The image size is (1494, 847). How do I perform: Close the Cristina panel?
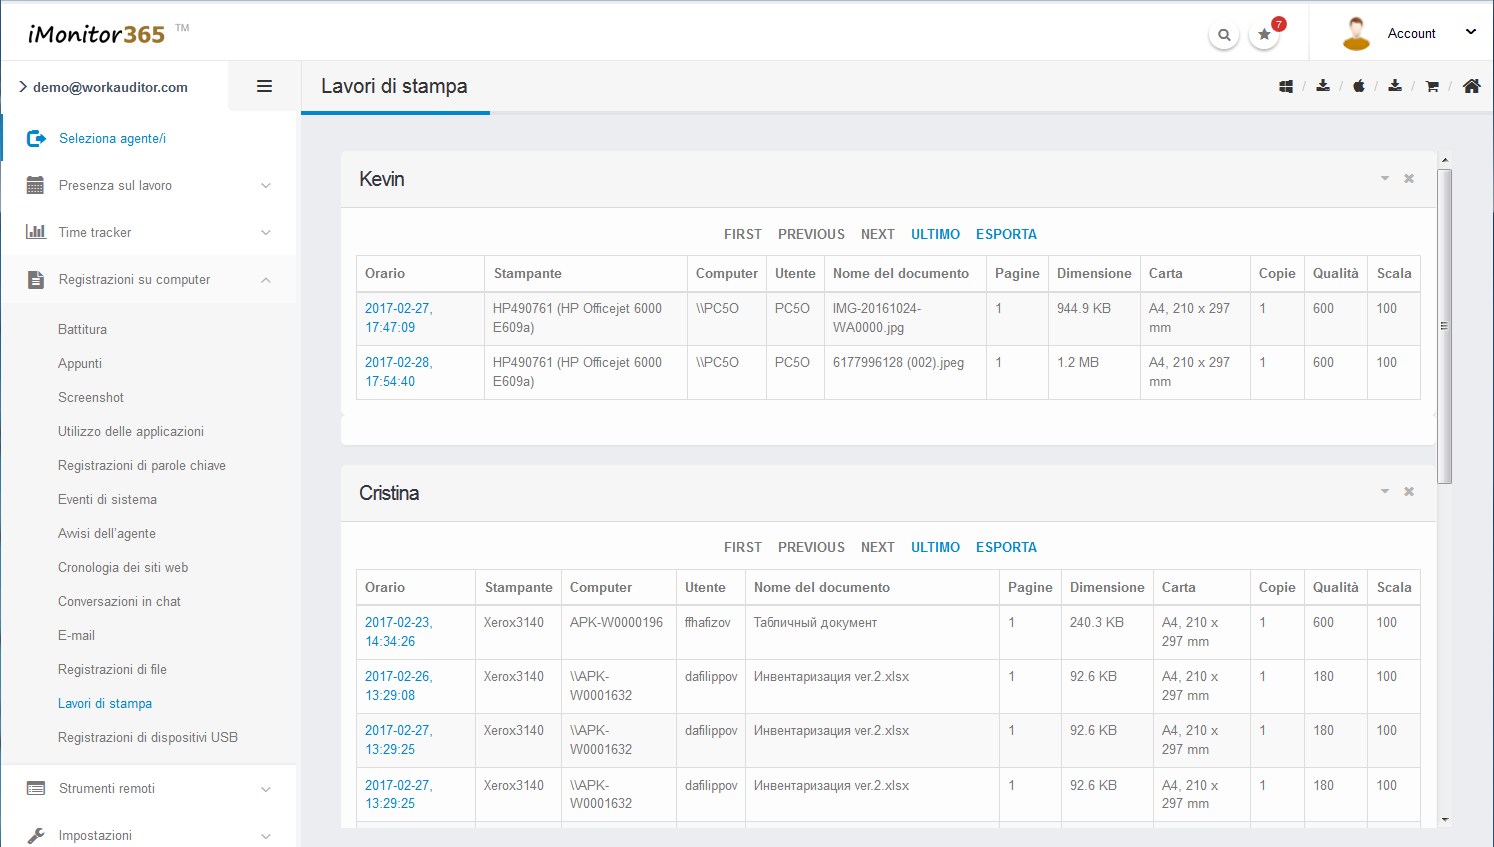tap(1409, 492)
